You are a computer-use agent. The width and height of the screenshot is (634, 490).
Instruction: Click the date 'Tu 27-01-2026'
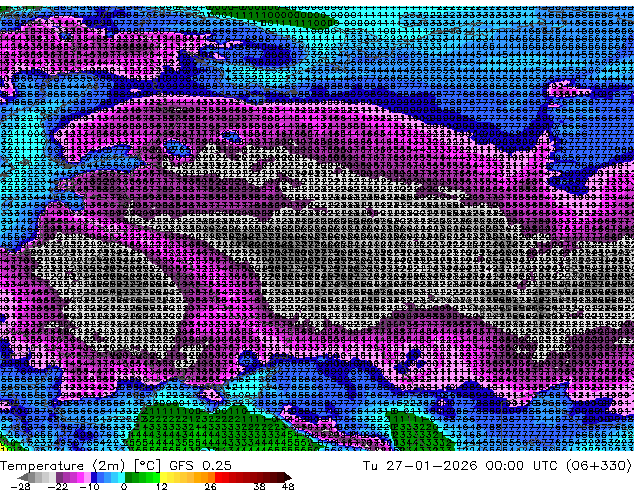pos(420,466)
